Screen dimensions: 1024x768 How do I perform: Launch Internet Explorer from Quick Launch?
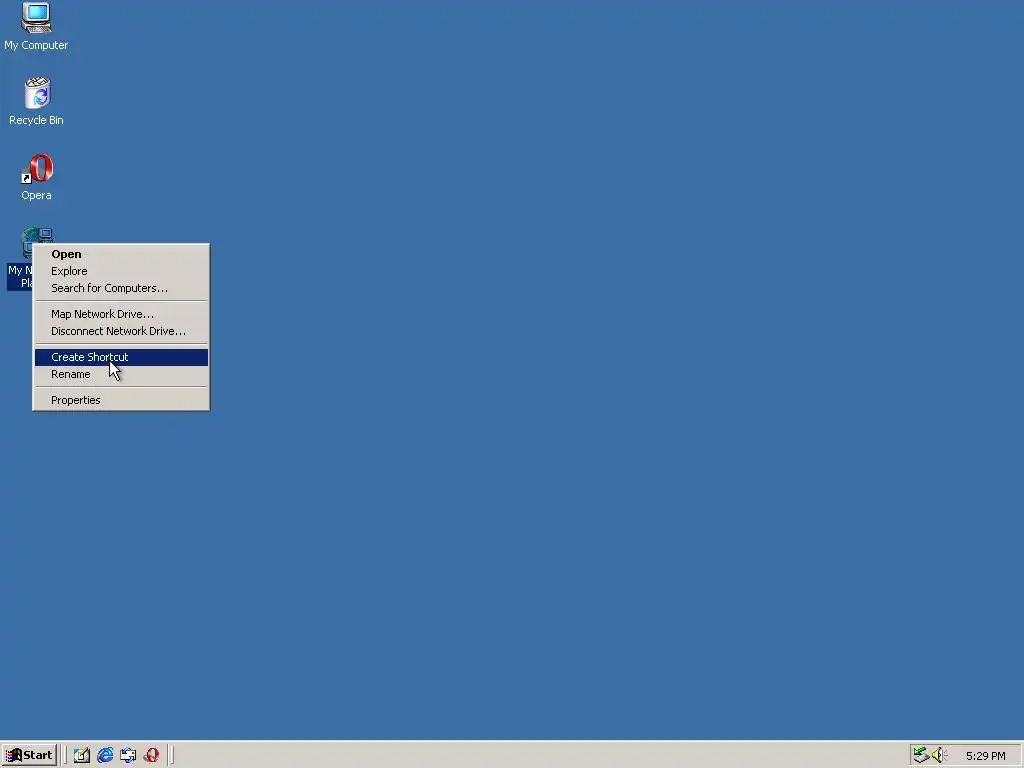105,755
